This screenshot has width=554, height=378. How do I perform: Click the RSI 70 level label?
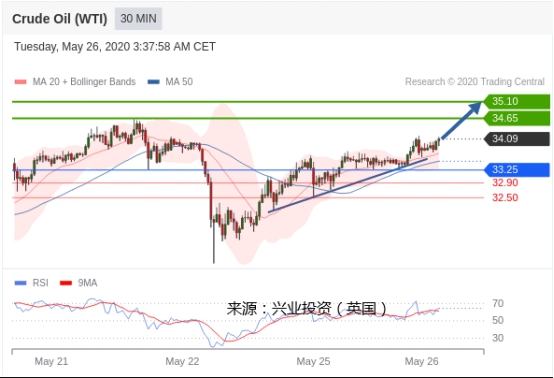click(x=498, y=303)
